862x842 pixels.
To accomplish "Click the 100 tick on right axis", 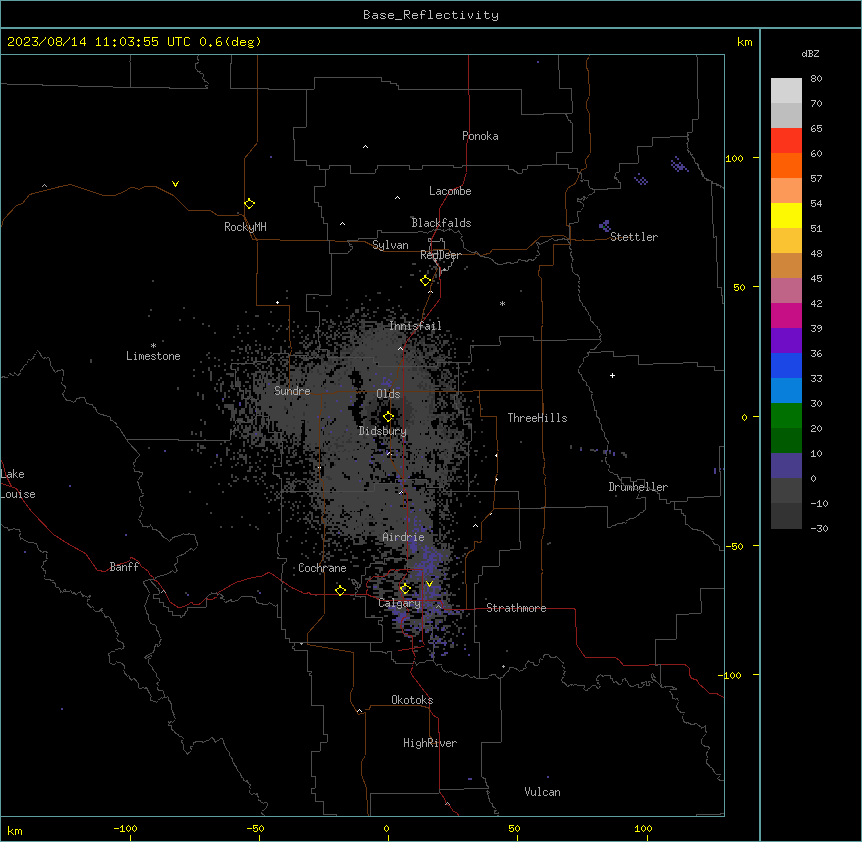I will pos(734,158).
